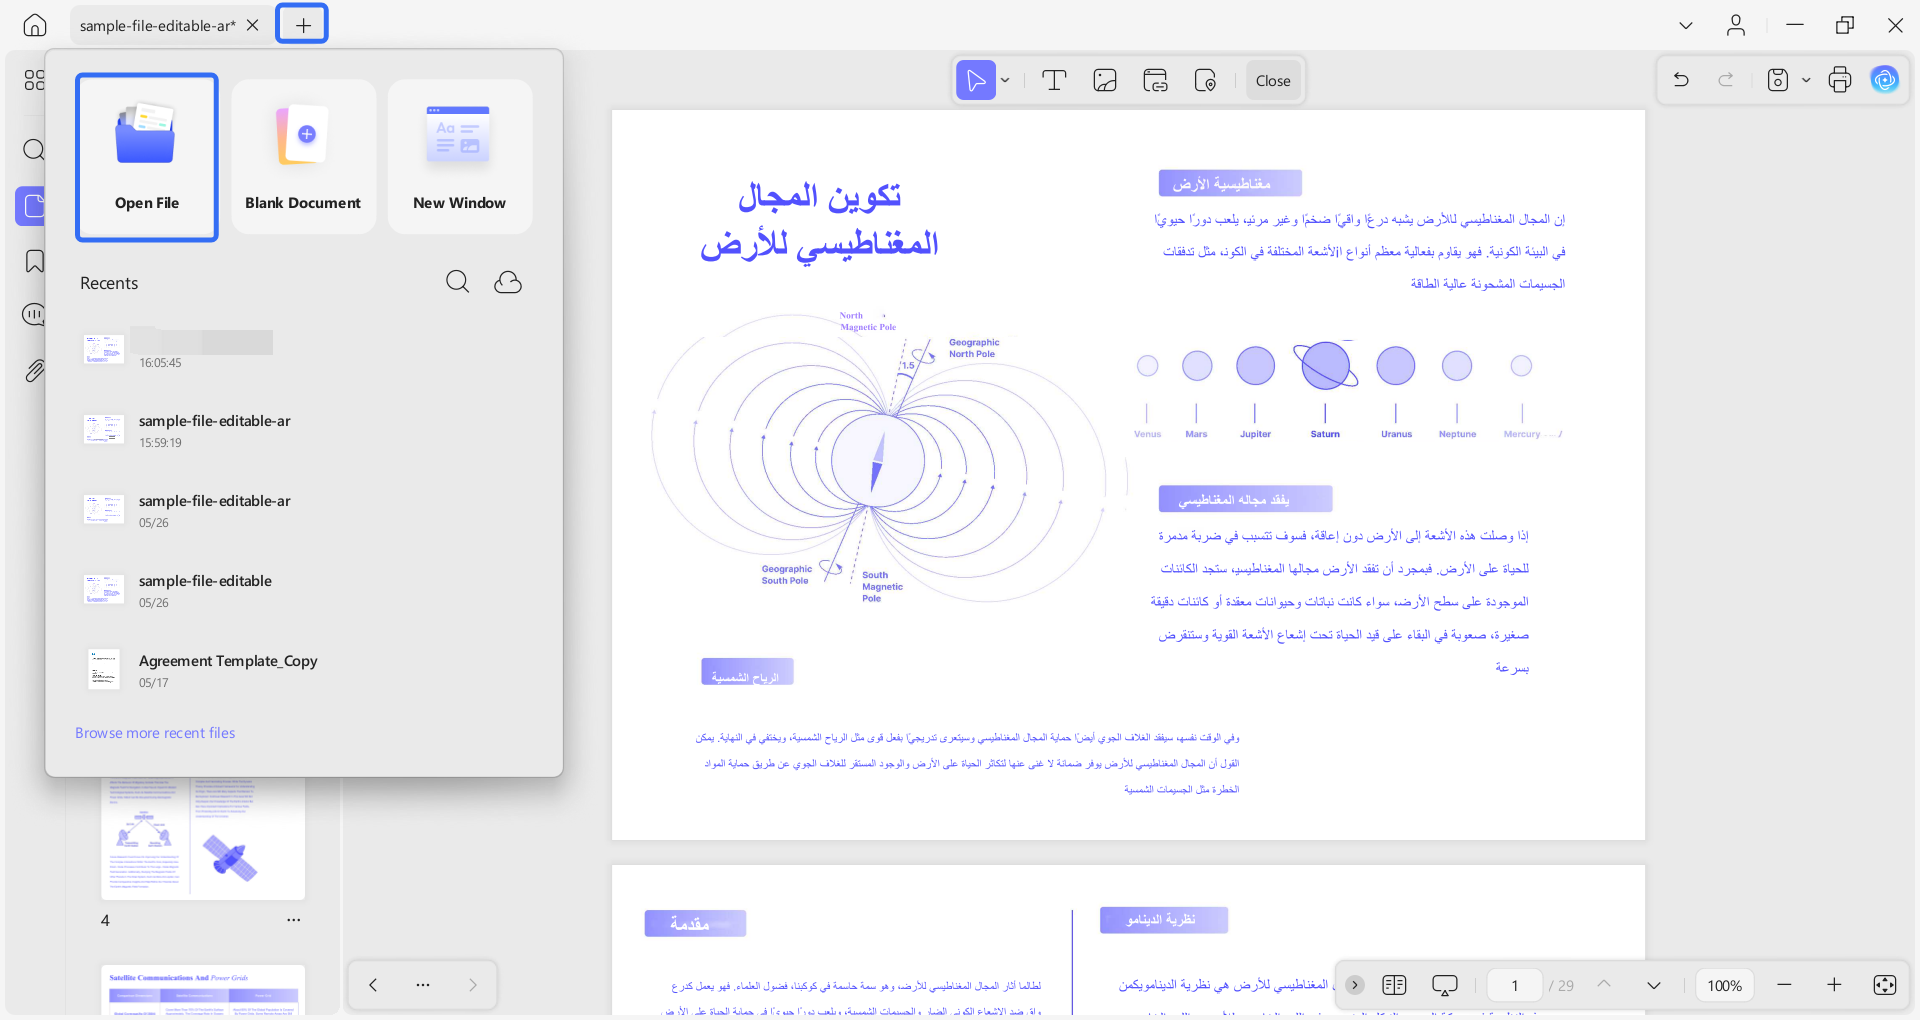This screenshot has height=1020, width=1920.
Task: Select the cursor edit tool
Action: pos(976,80)
